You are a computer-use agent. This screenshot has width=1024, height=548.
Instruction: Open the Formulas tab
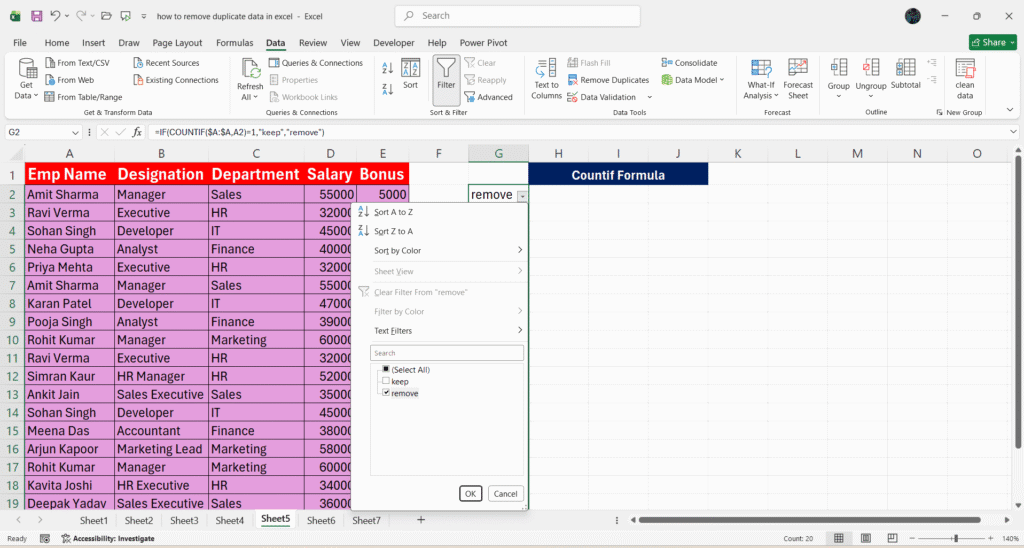click(x=234, y=42)
